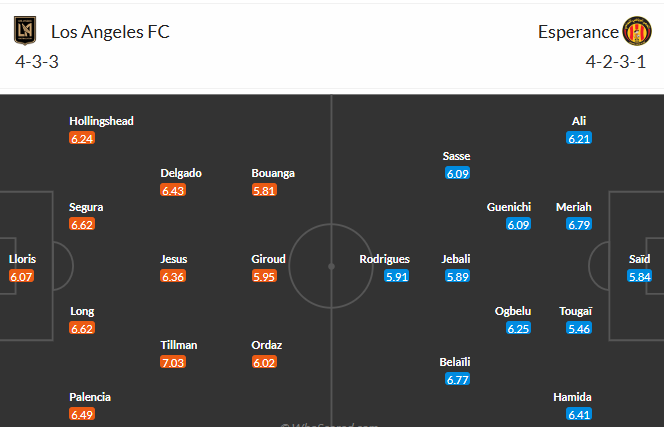Select Belaïli's player name
Screen dimensions: 664x427
(455, 362)
